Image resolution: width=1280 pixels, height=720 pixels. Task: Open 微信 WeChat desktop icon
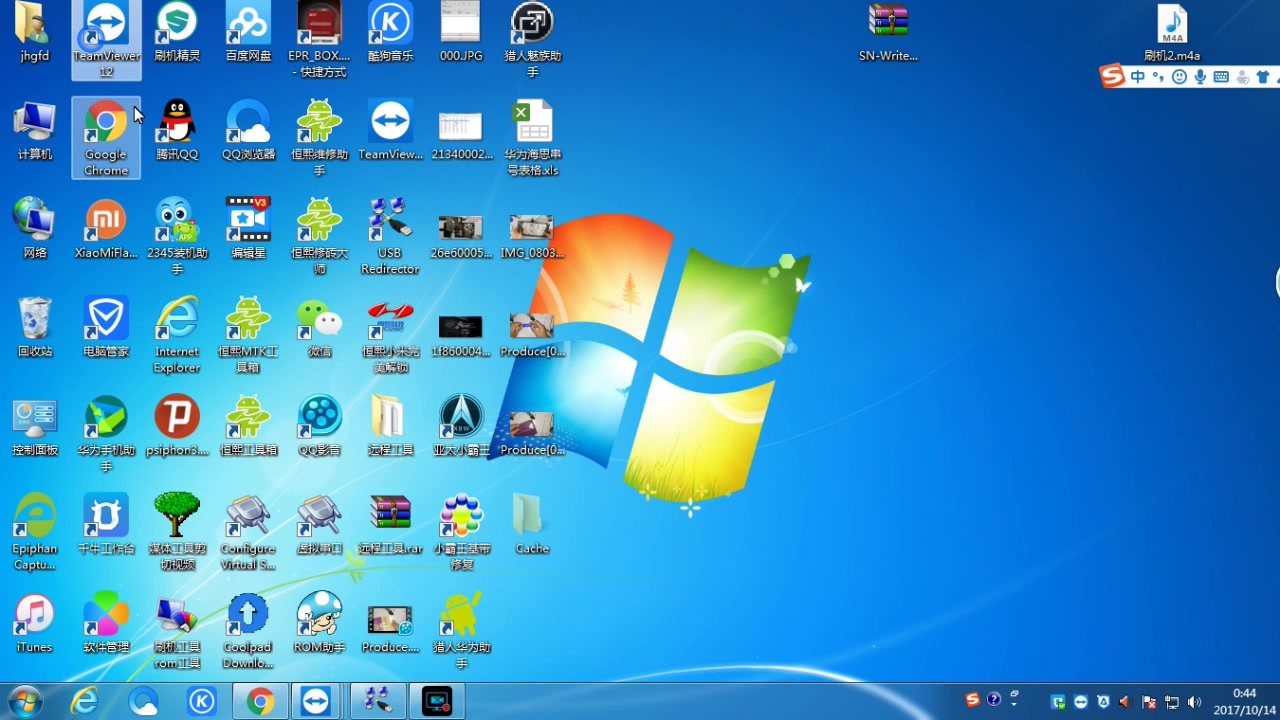click(x=319, y=327)
